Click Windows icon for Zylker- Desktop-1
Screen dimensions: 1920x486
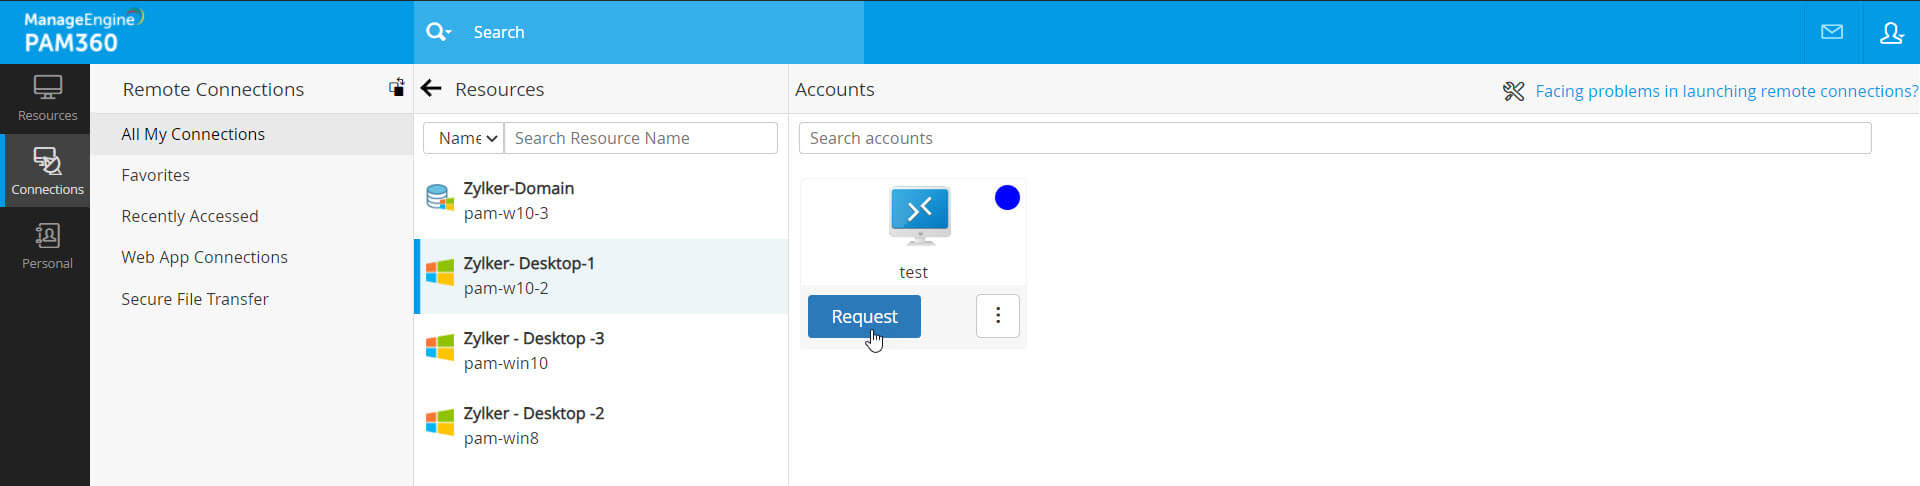[440, 272]
